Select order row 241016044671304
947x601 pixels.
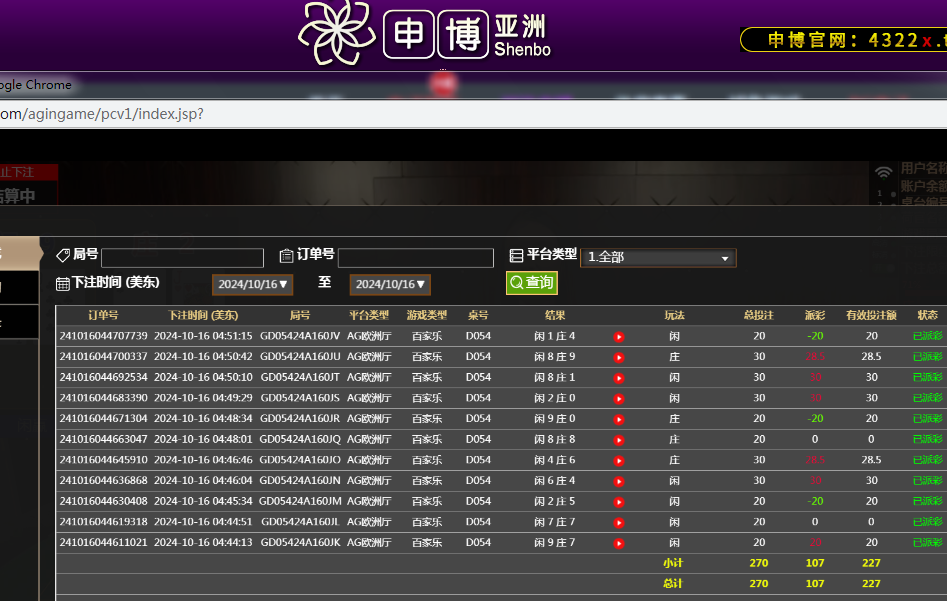pyautogui.click(x=103, y=419)
